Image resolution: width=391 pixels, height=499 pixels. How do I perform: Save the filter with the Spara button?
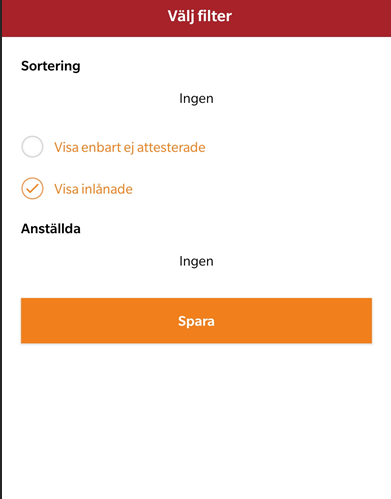[196, 321]
